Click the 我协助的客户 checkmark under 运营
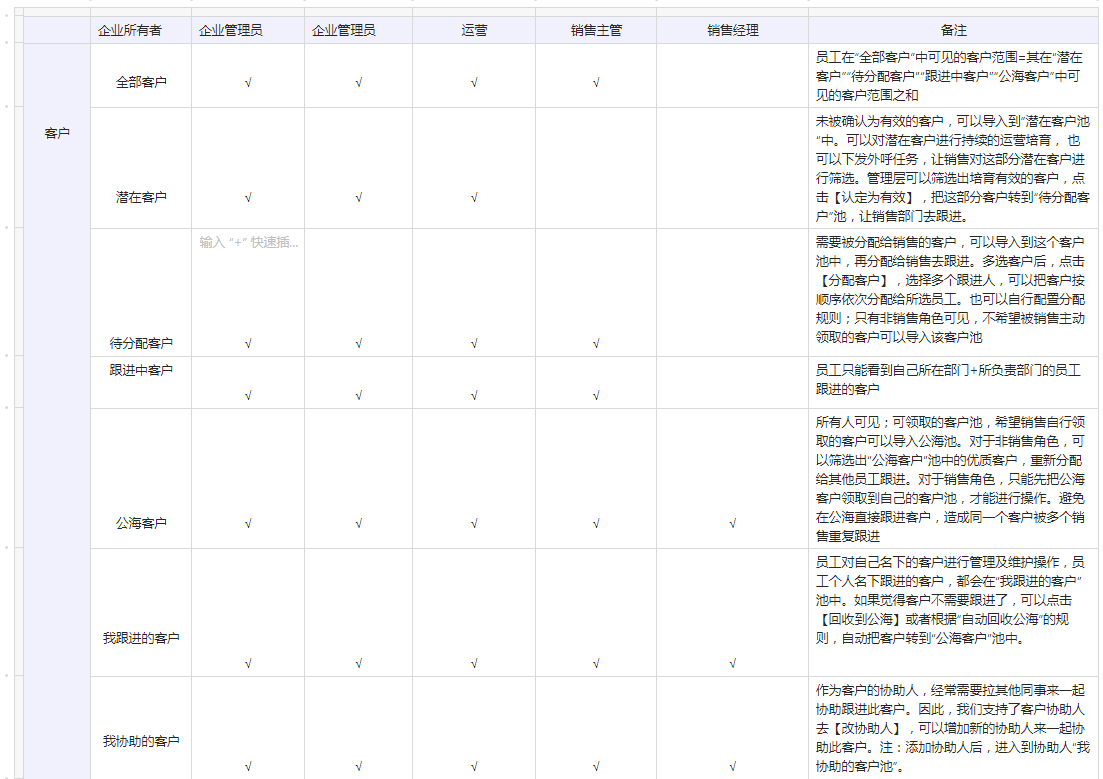 pyautogui.click(x=474, y=766)
